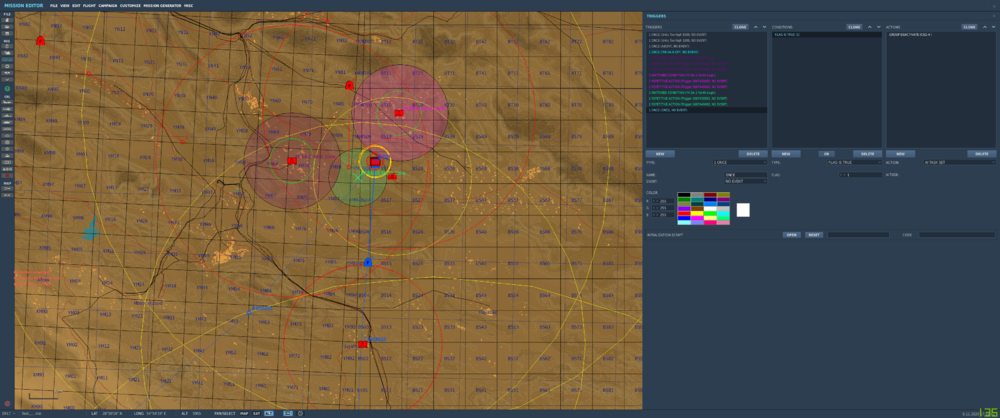Move action down with Actions down arrow
Image resolution: width=1000 pixels, height=418 pixels.
point(992,27)
